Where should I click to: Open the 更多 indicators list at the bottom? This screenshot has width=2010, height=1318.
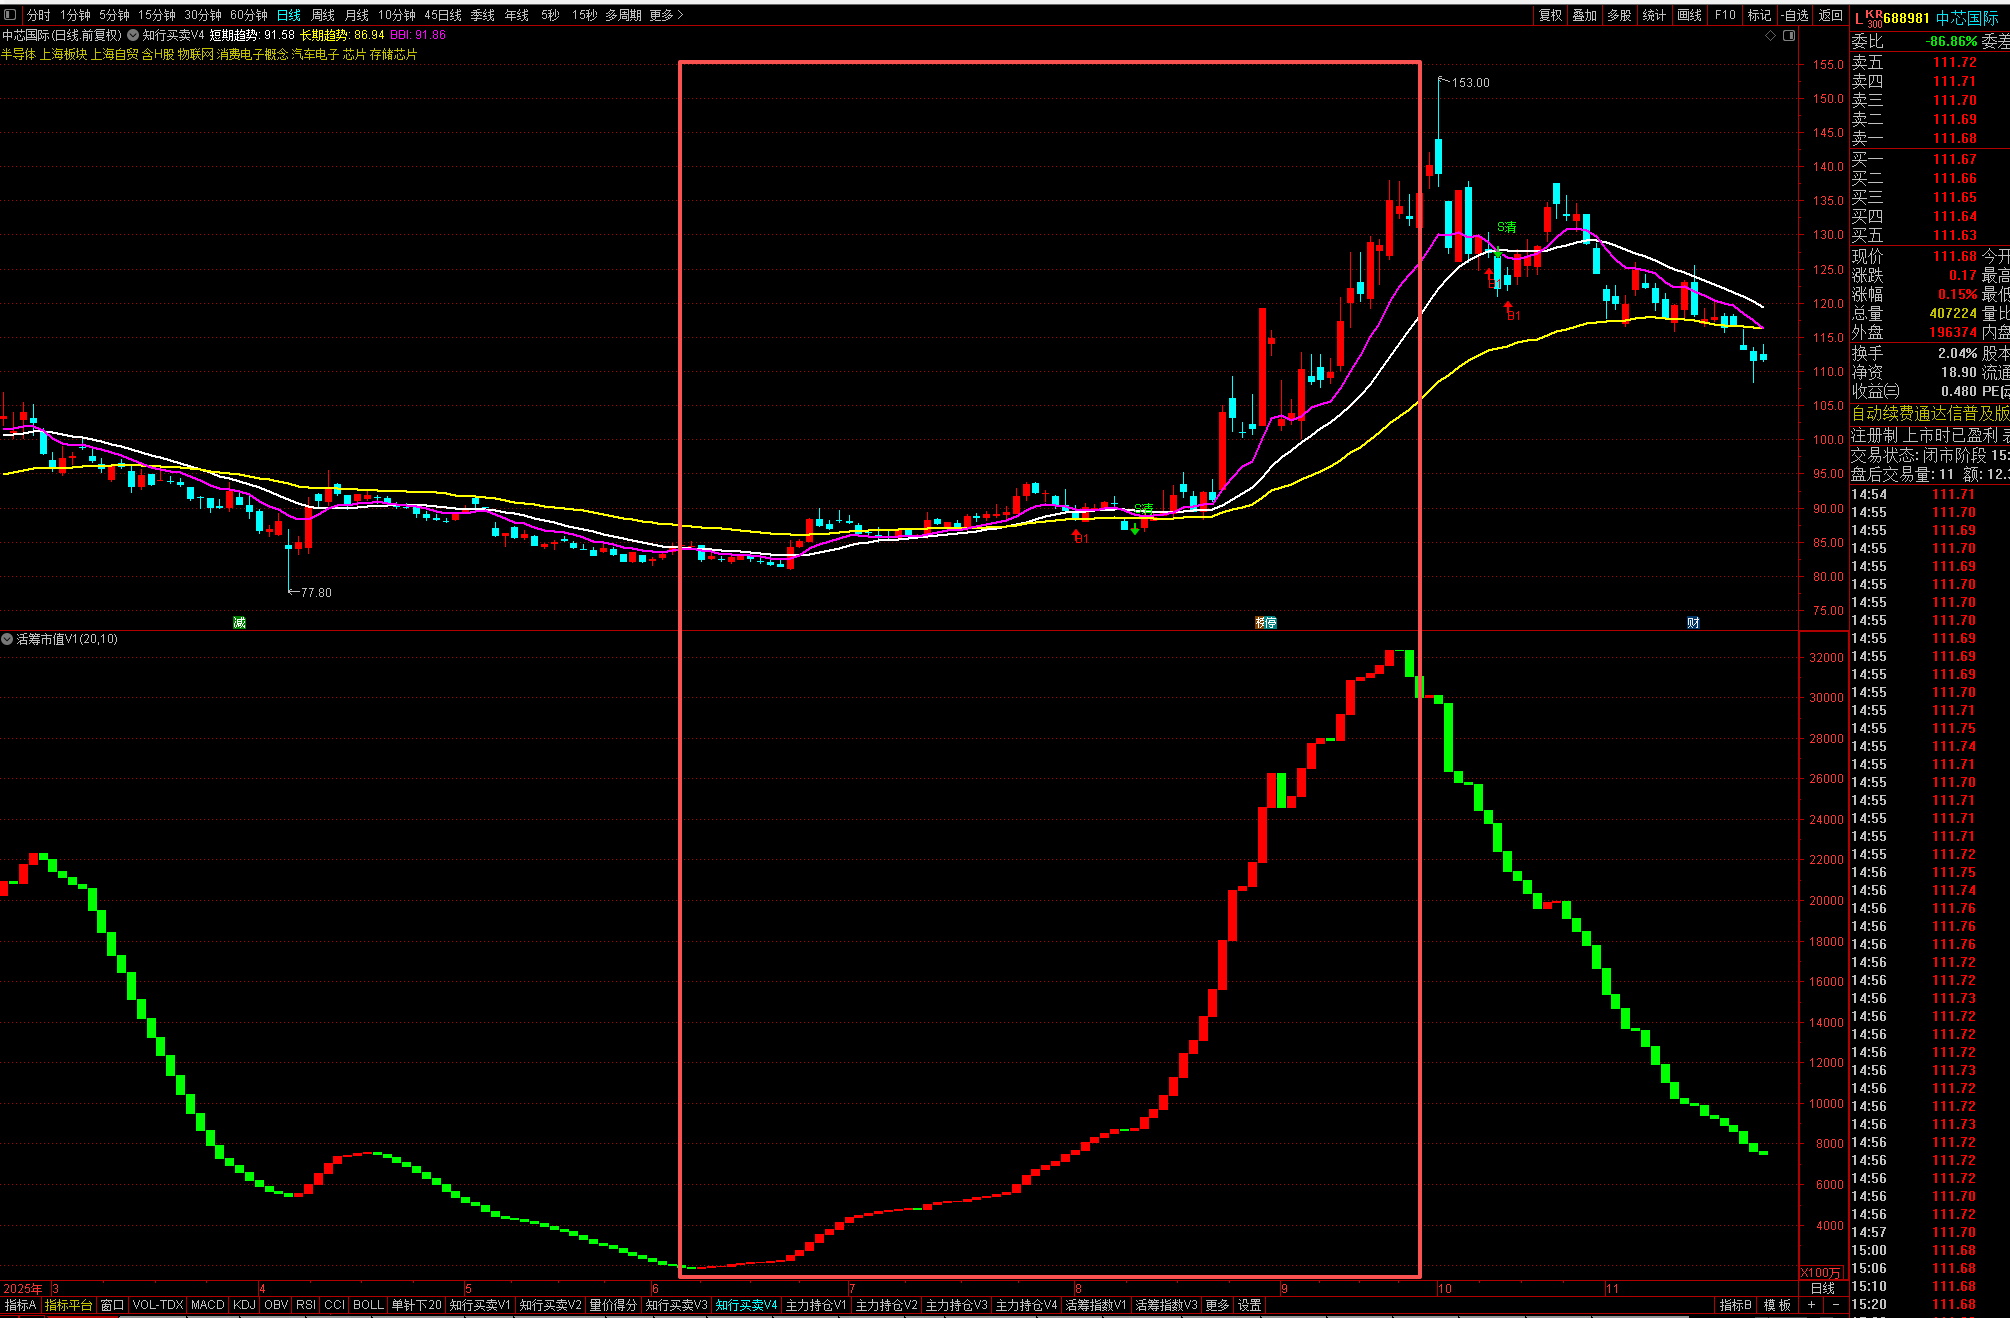tap(1217, 1305)
